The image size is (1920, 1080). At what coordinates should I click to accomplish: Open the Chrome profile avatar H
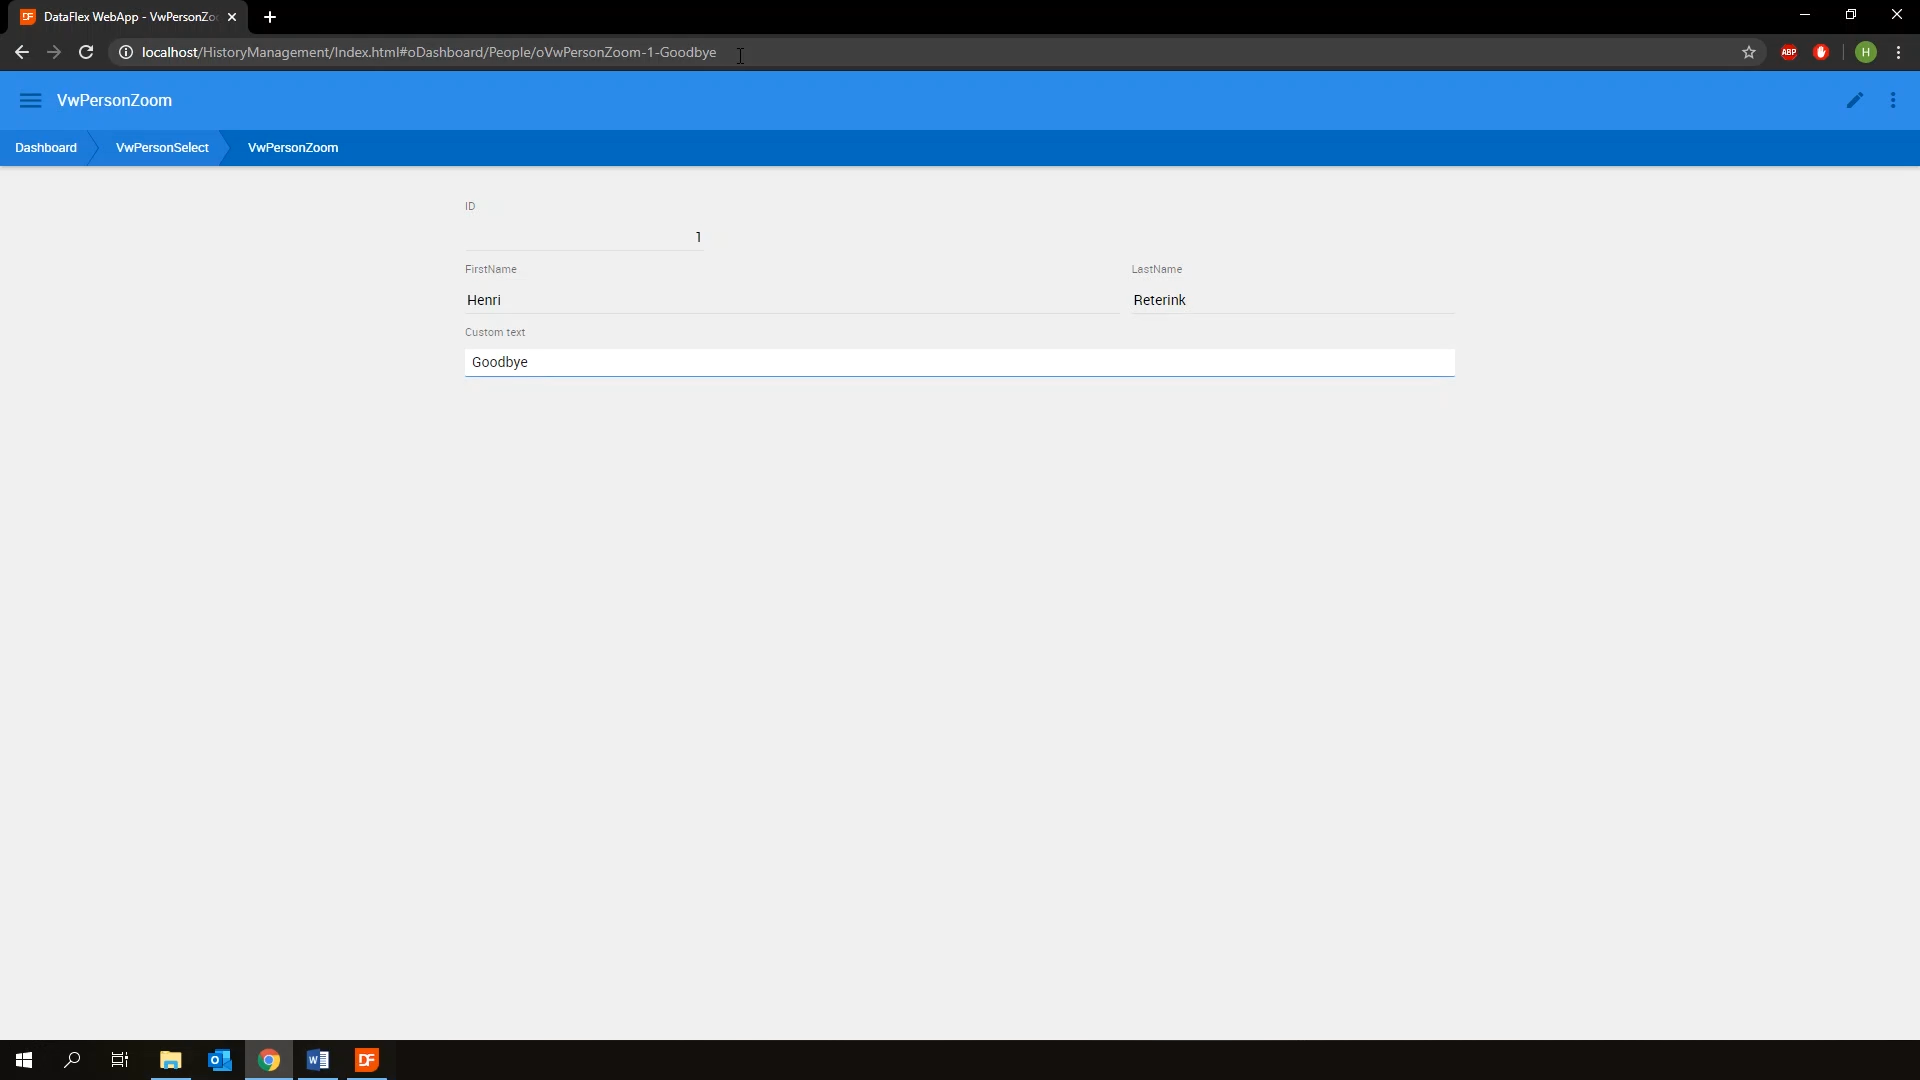pyautogui.click(x=1866, y=52)
